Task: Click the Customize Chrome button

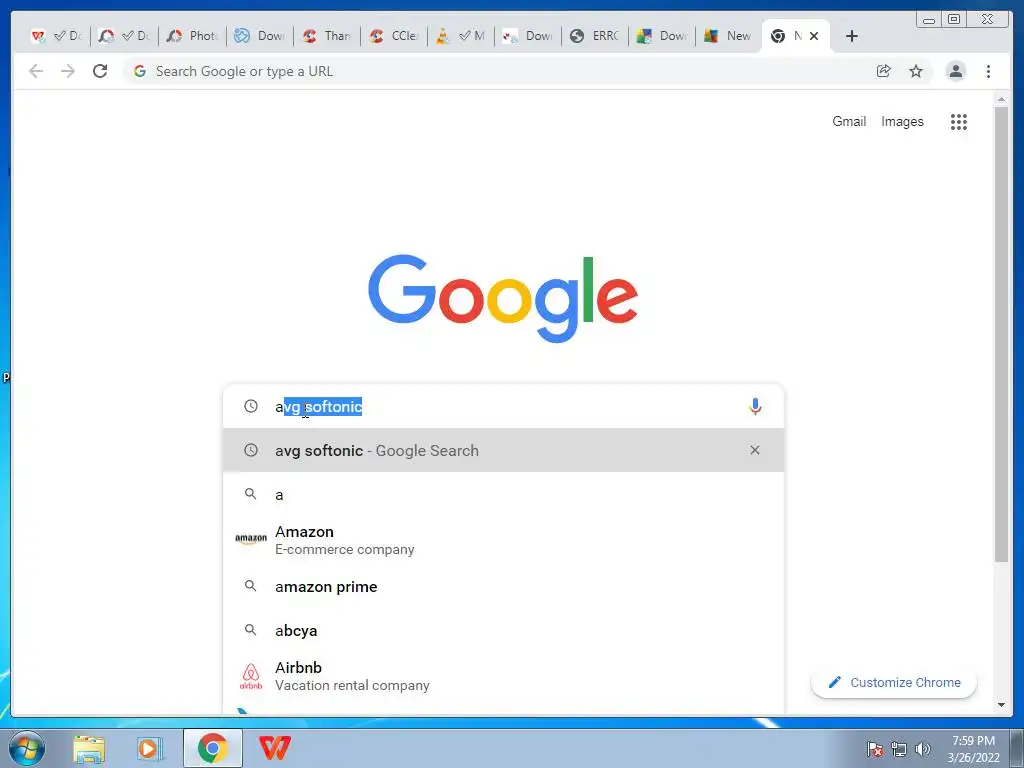Action: [893, 682]
